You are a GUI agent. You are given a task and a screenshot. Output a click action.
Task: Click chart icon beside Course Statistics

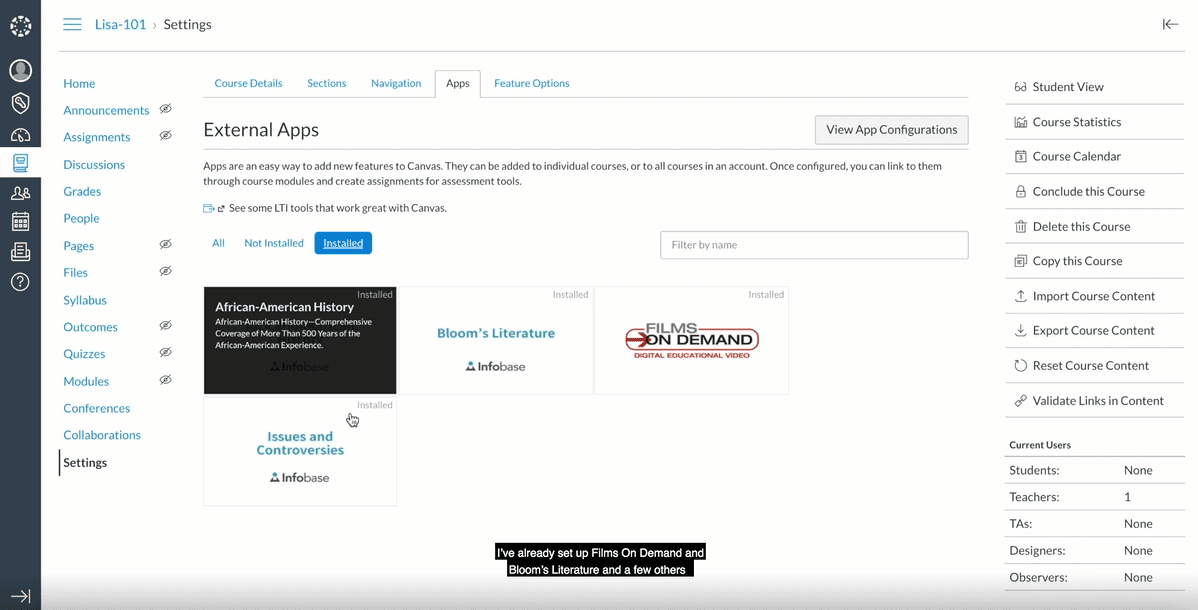[x=1020, y=122]
